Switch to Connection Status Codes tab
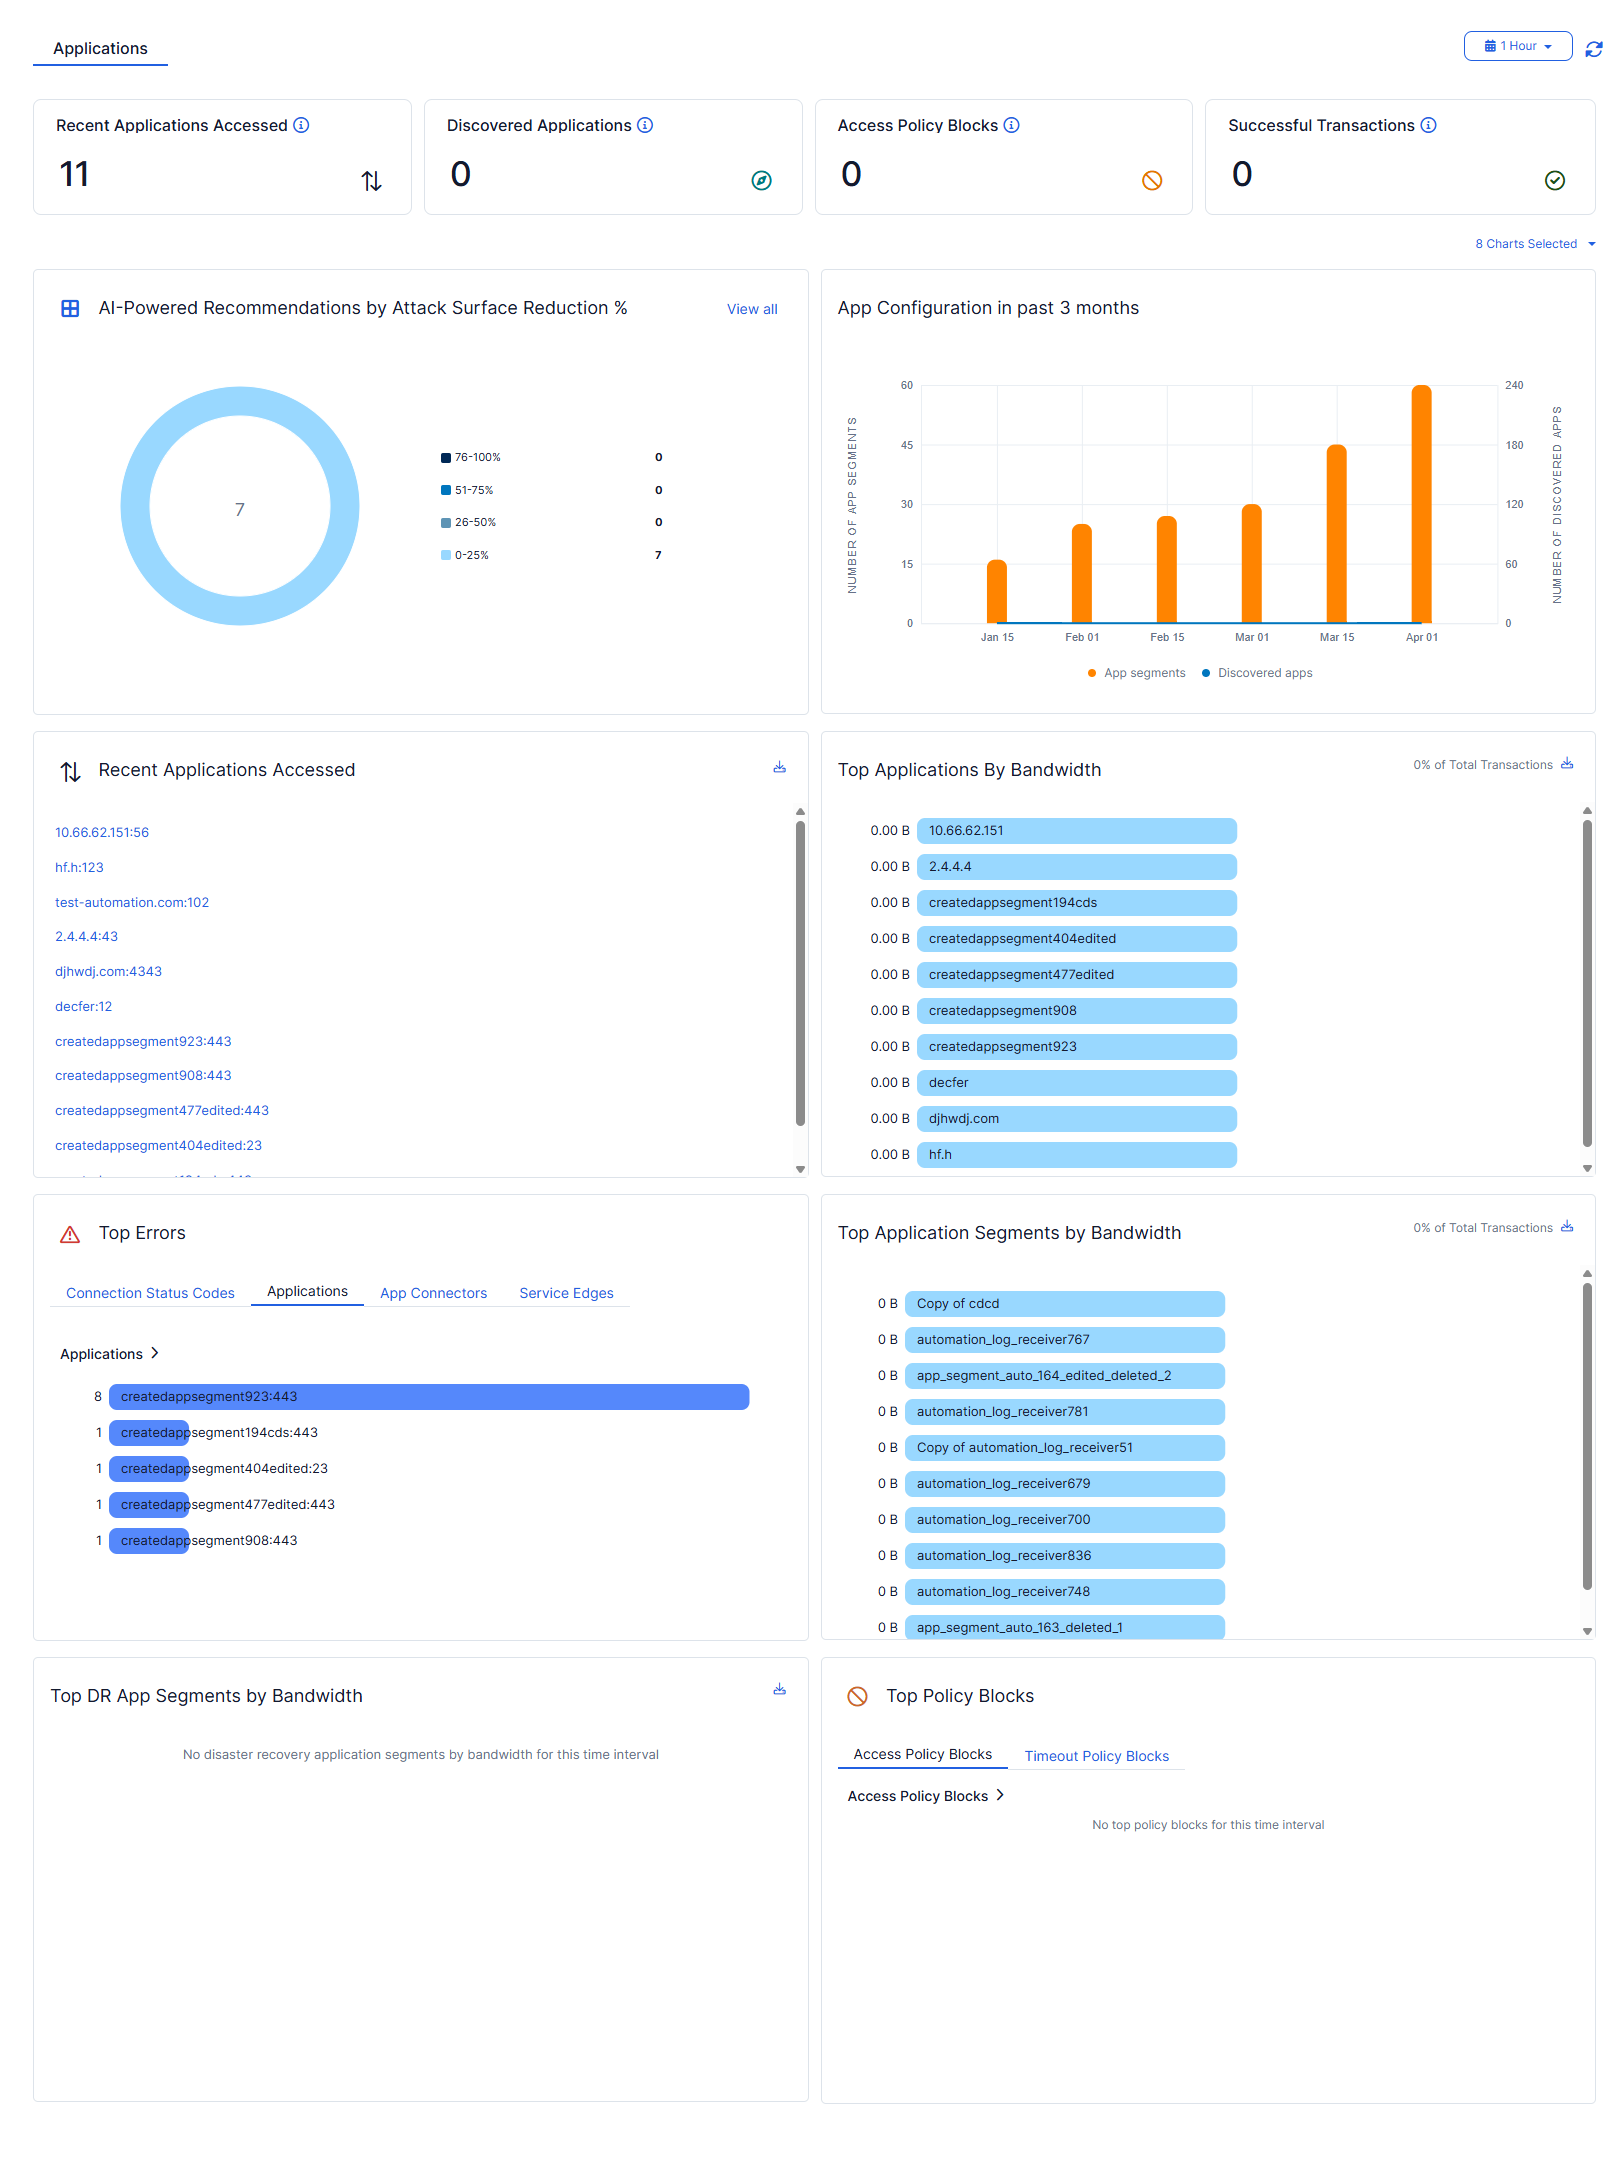 click(x=150, y=1293)
